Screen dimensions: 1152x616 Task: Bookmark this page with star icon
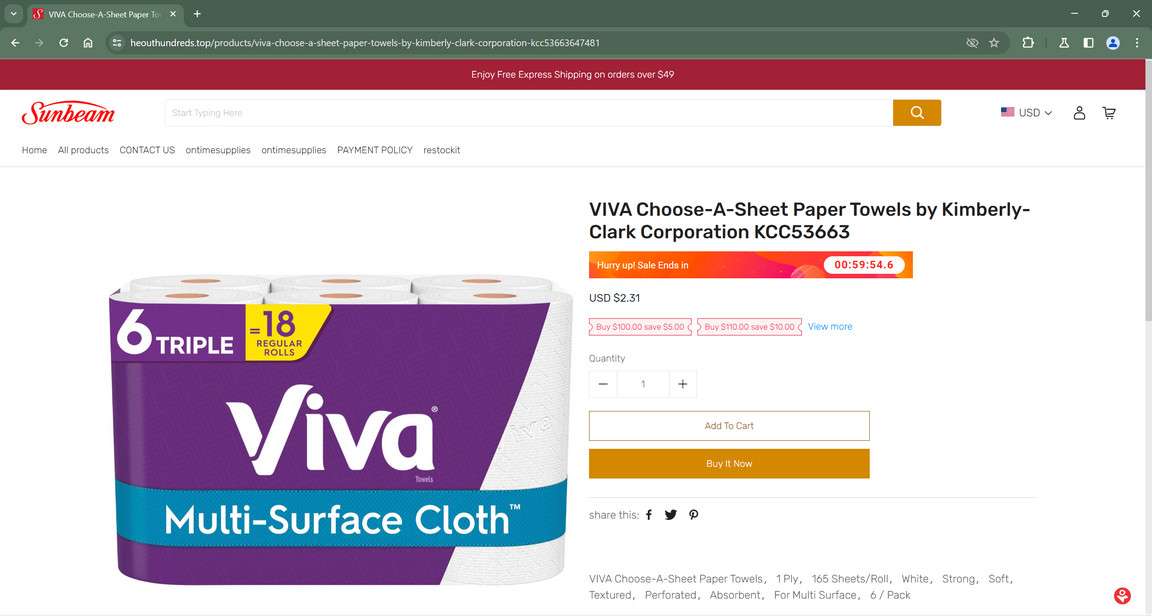tap(994, 43)
